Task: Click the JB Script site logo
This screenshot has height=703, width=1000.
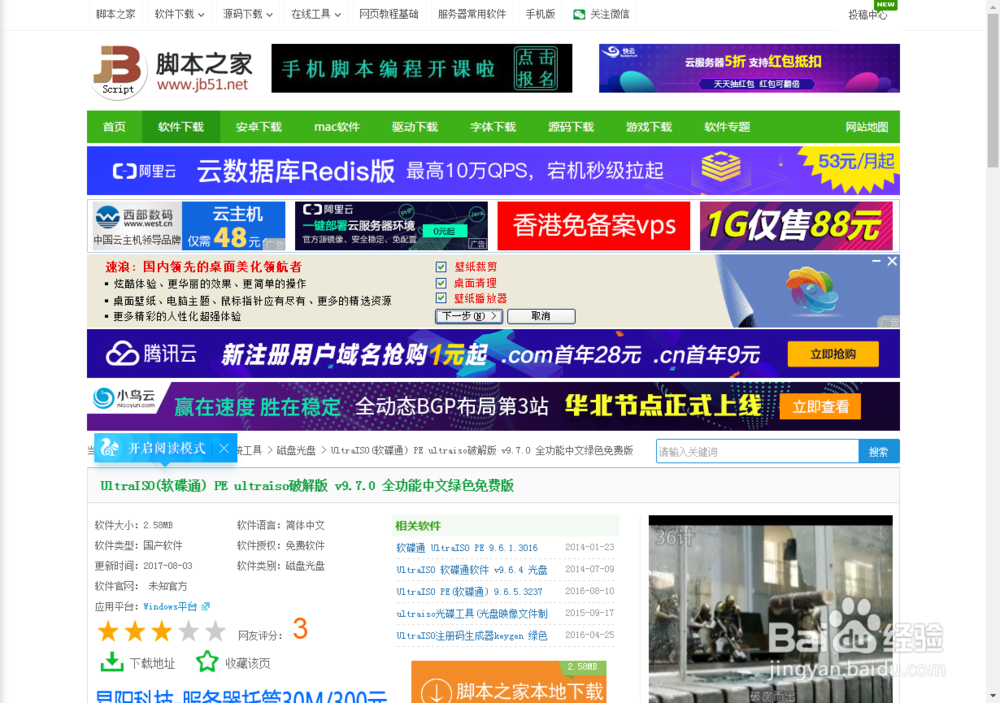Action: (x=172, y=70)
